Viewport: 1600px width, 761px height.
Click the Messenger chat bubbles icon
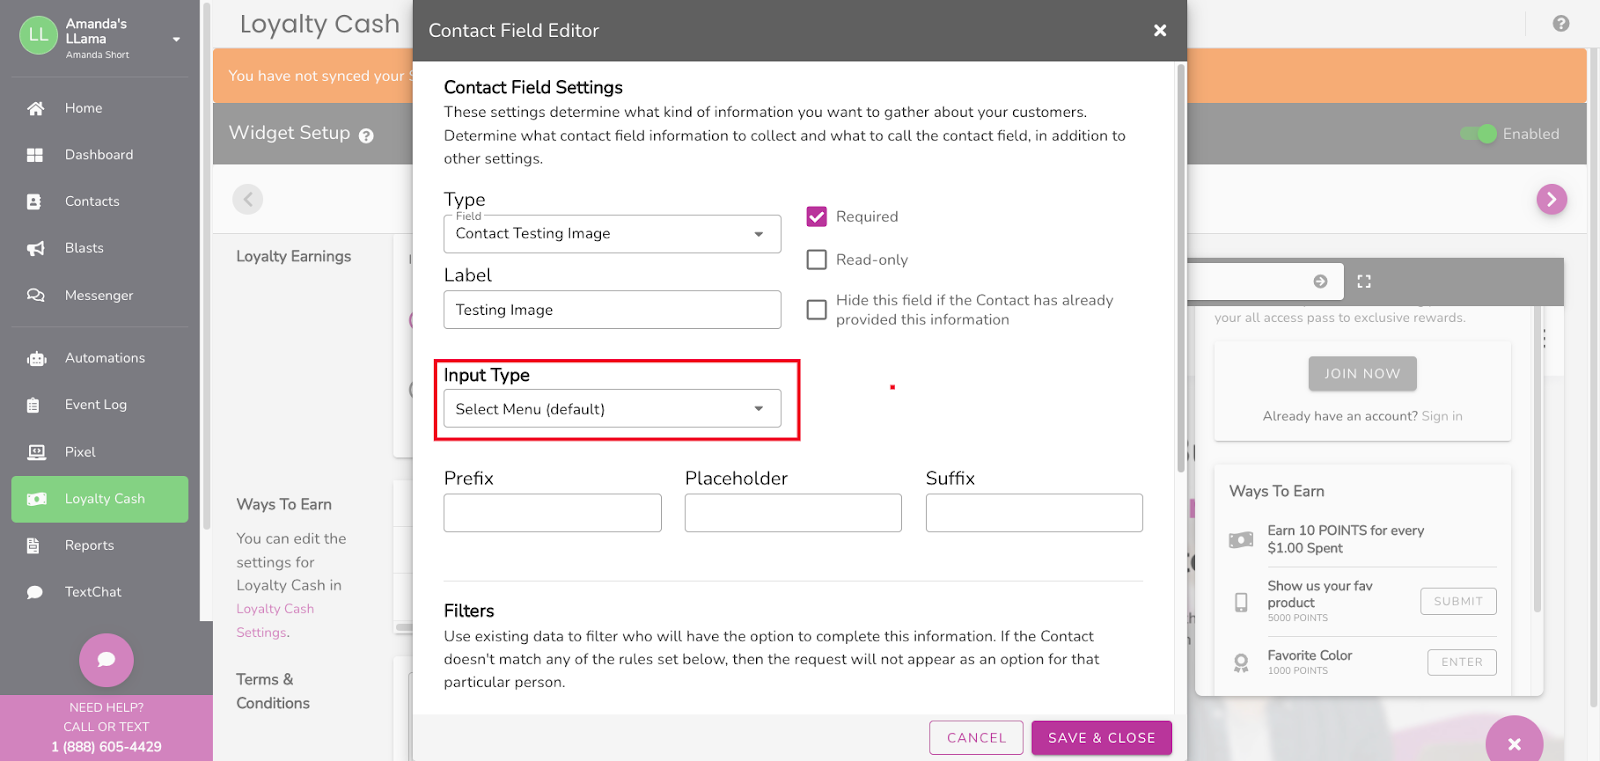coord(35,295)
